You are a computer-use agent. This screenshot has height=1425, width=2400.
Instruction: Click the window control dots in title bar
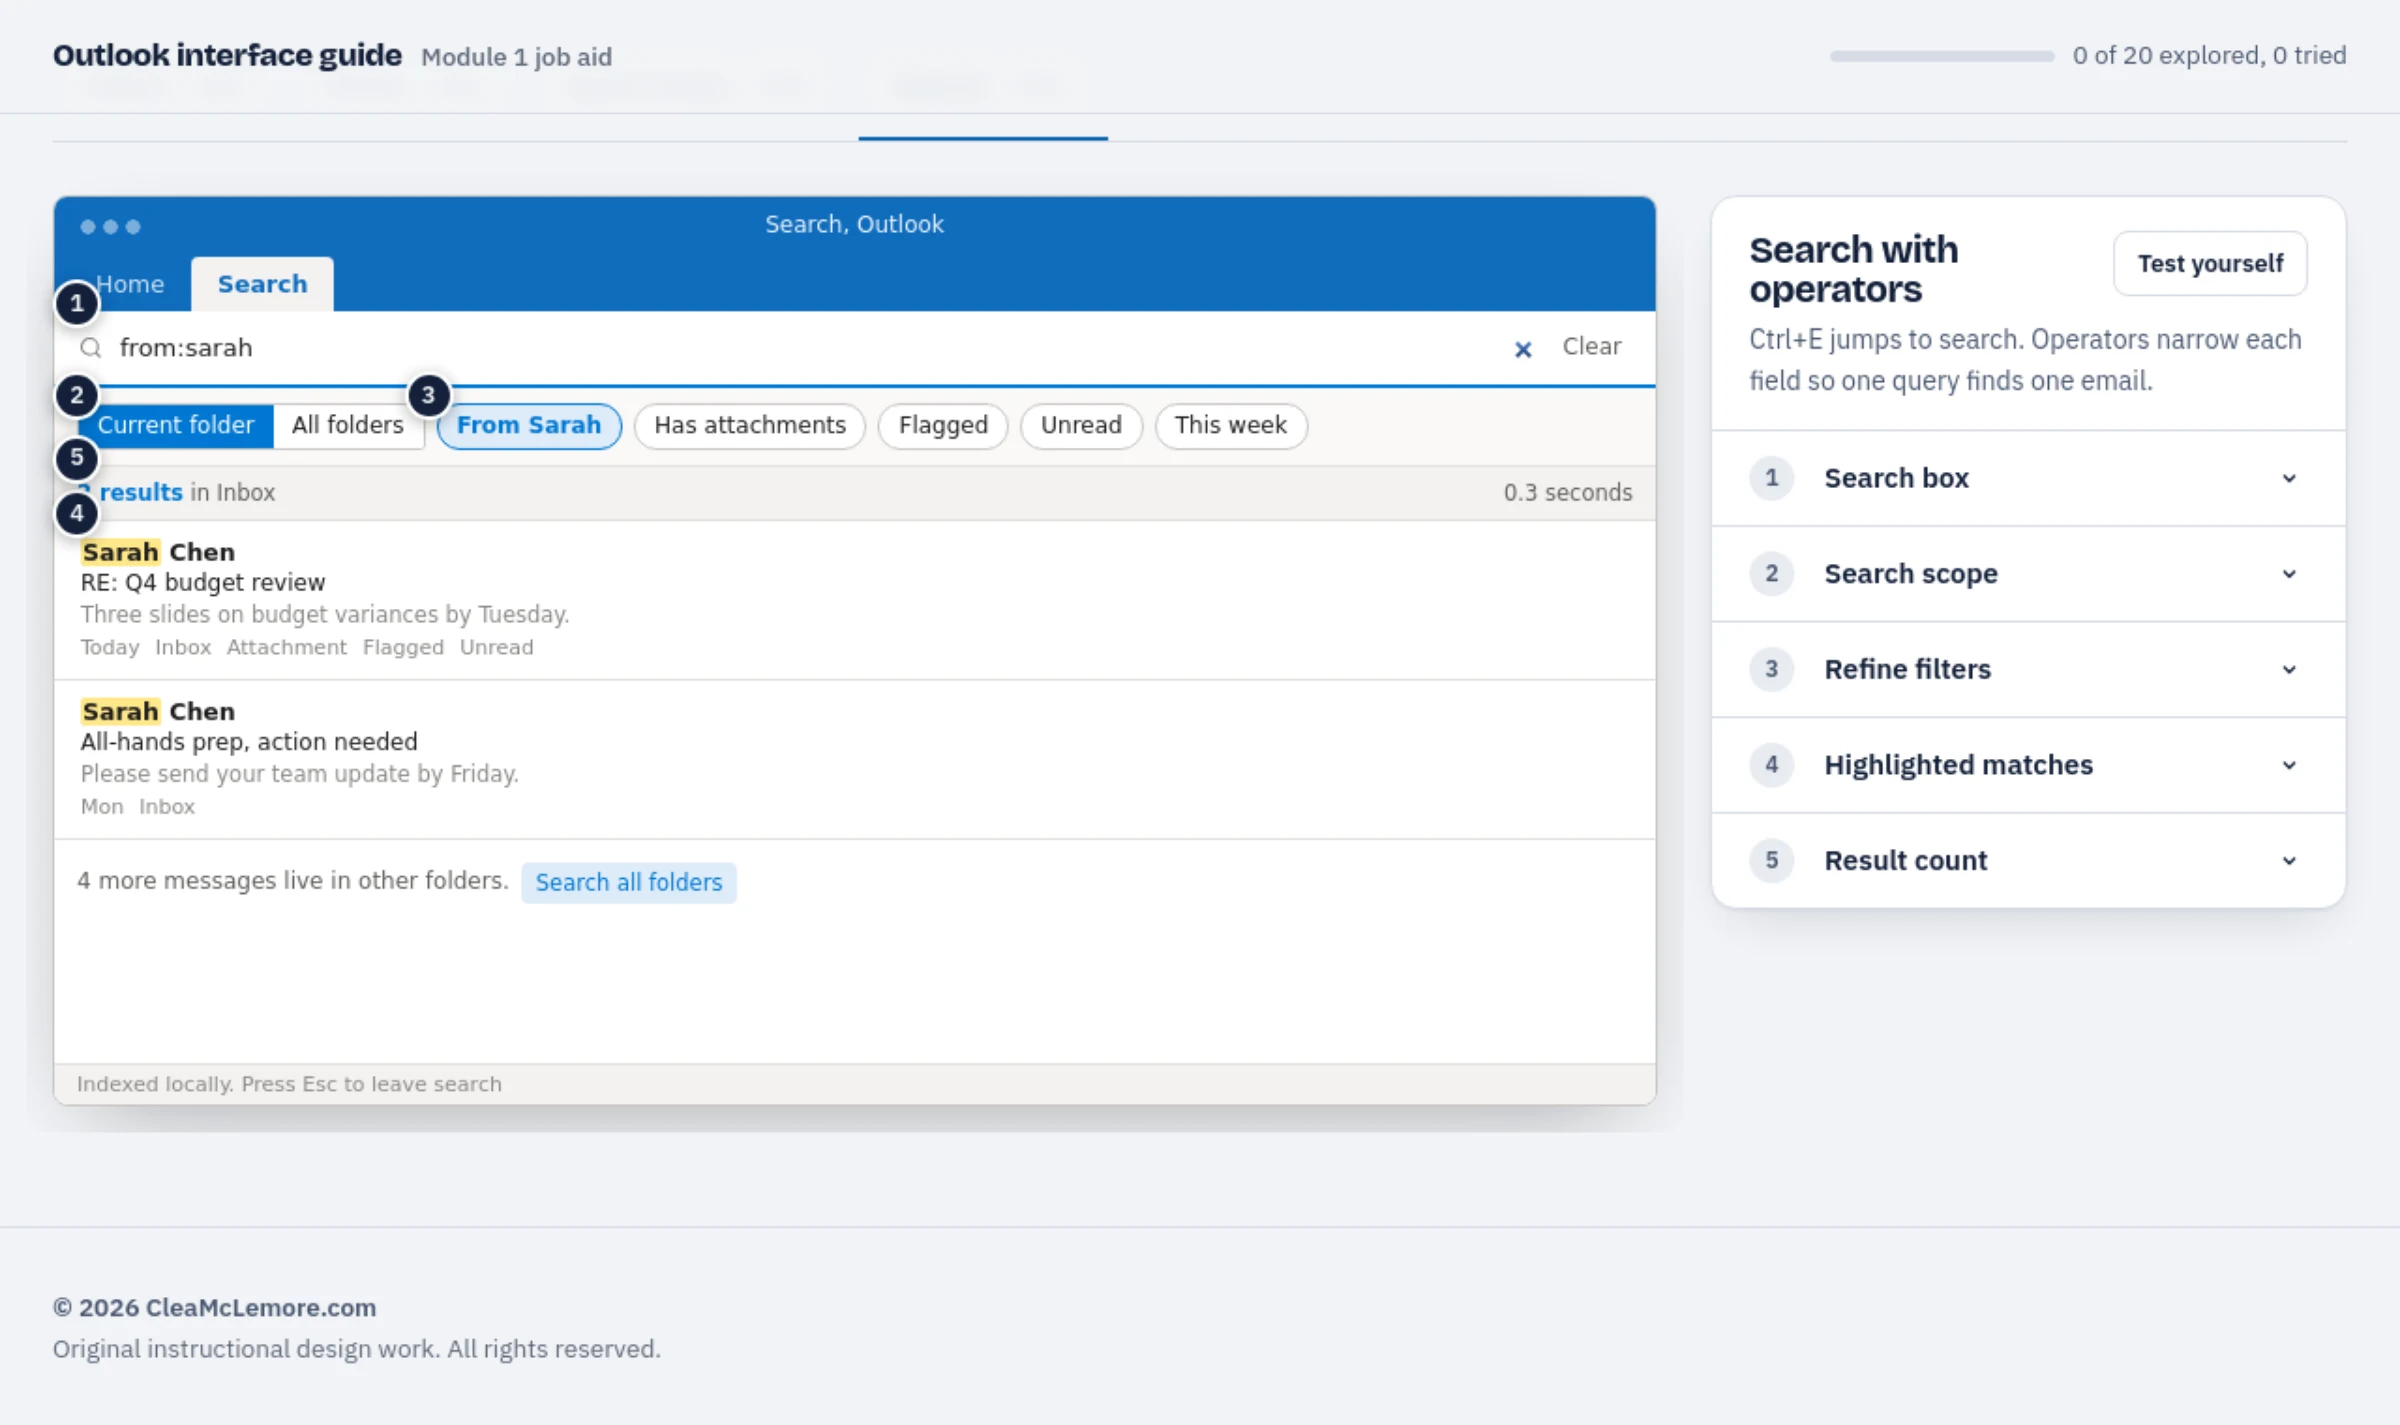[110, 227]
